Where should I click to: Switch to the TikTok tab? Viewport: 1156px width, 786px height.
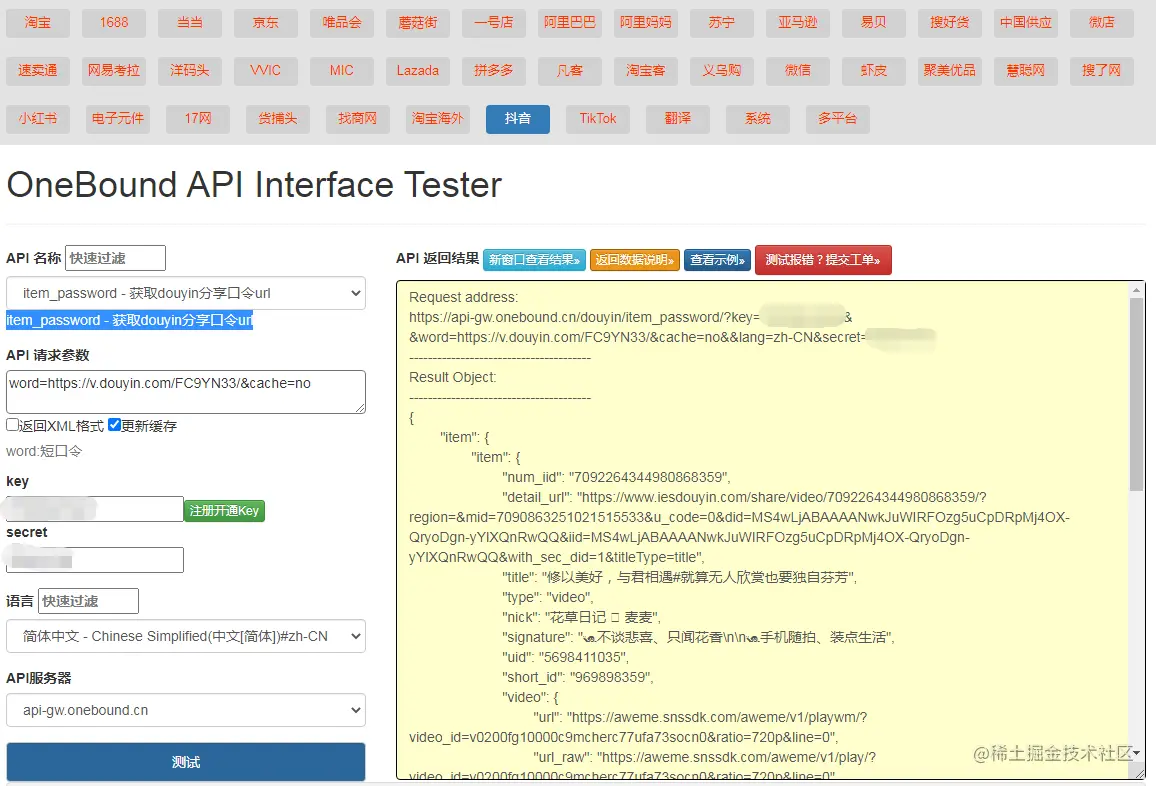(598, 119)
